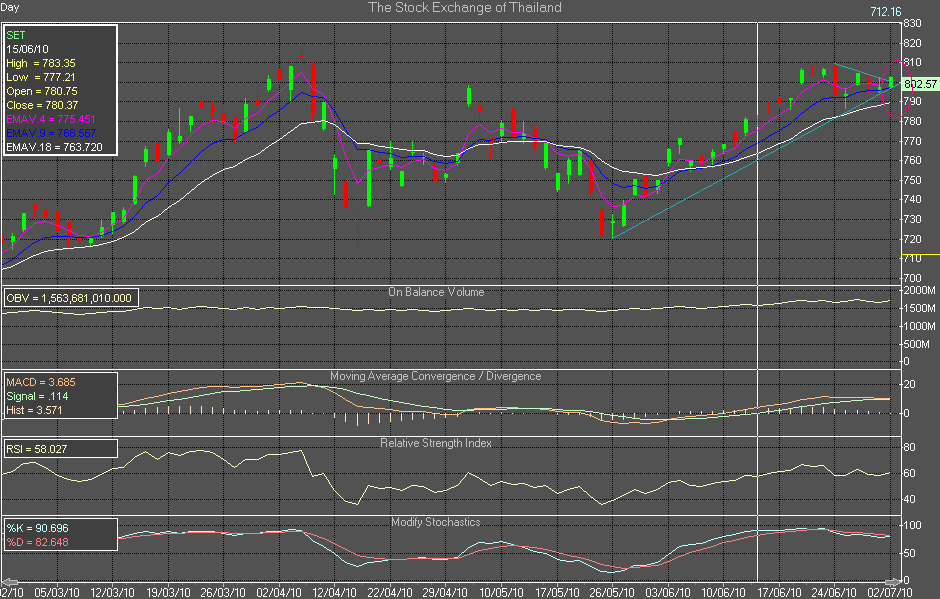940x599 pixels.
Task: Select the "Relative Strength Index" panel title
Action: point(436,443)
